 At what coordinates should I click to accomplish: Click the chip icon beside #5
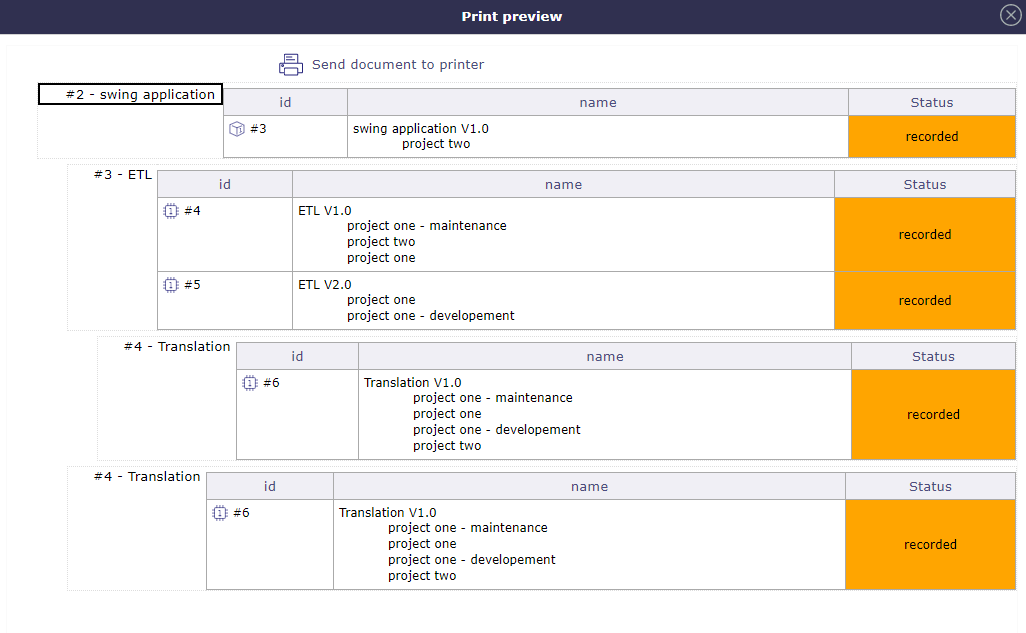pyautogui.click(x=171, y=285)
